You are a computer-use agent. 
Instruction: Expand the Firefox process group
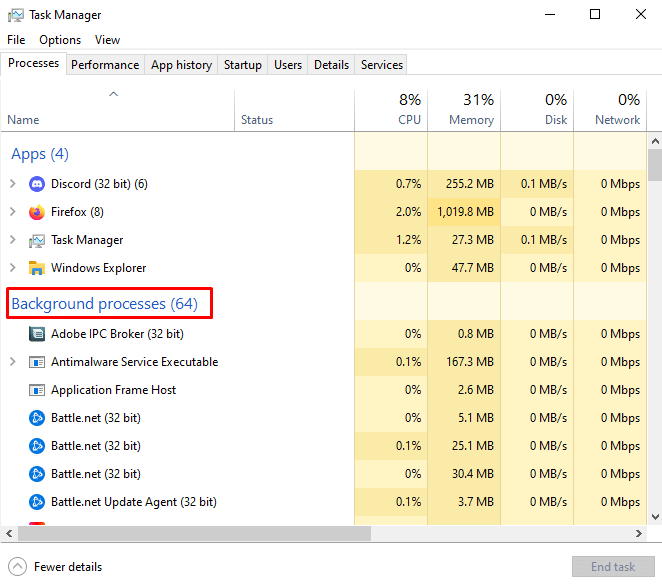(12, 212)
